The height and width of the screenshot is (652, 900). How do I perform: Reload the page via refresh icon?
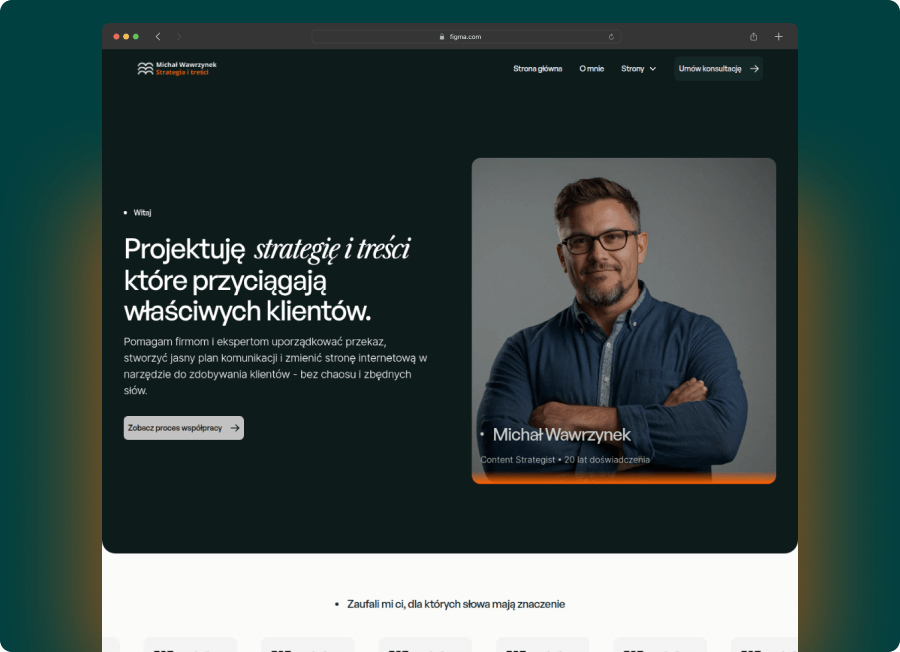611,37
